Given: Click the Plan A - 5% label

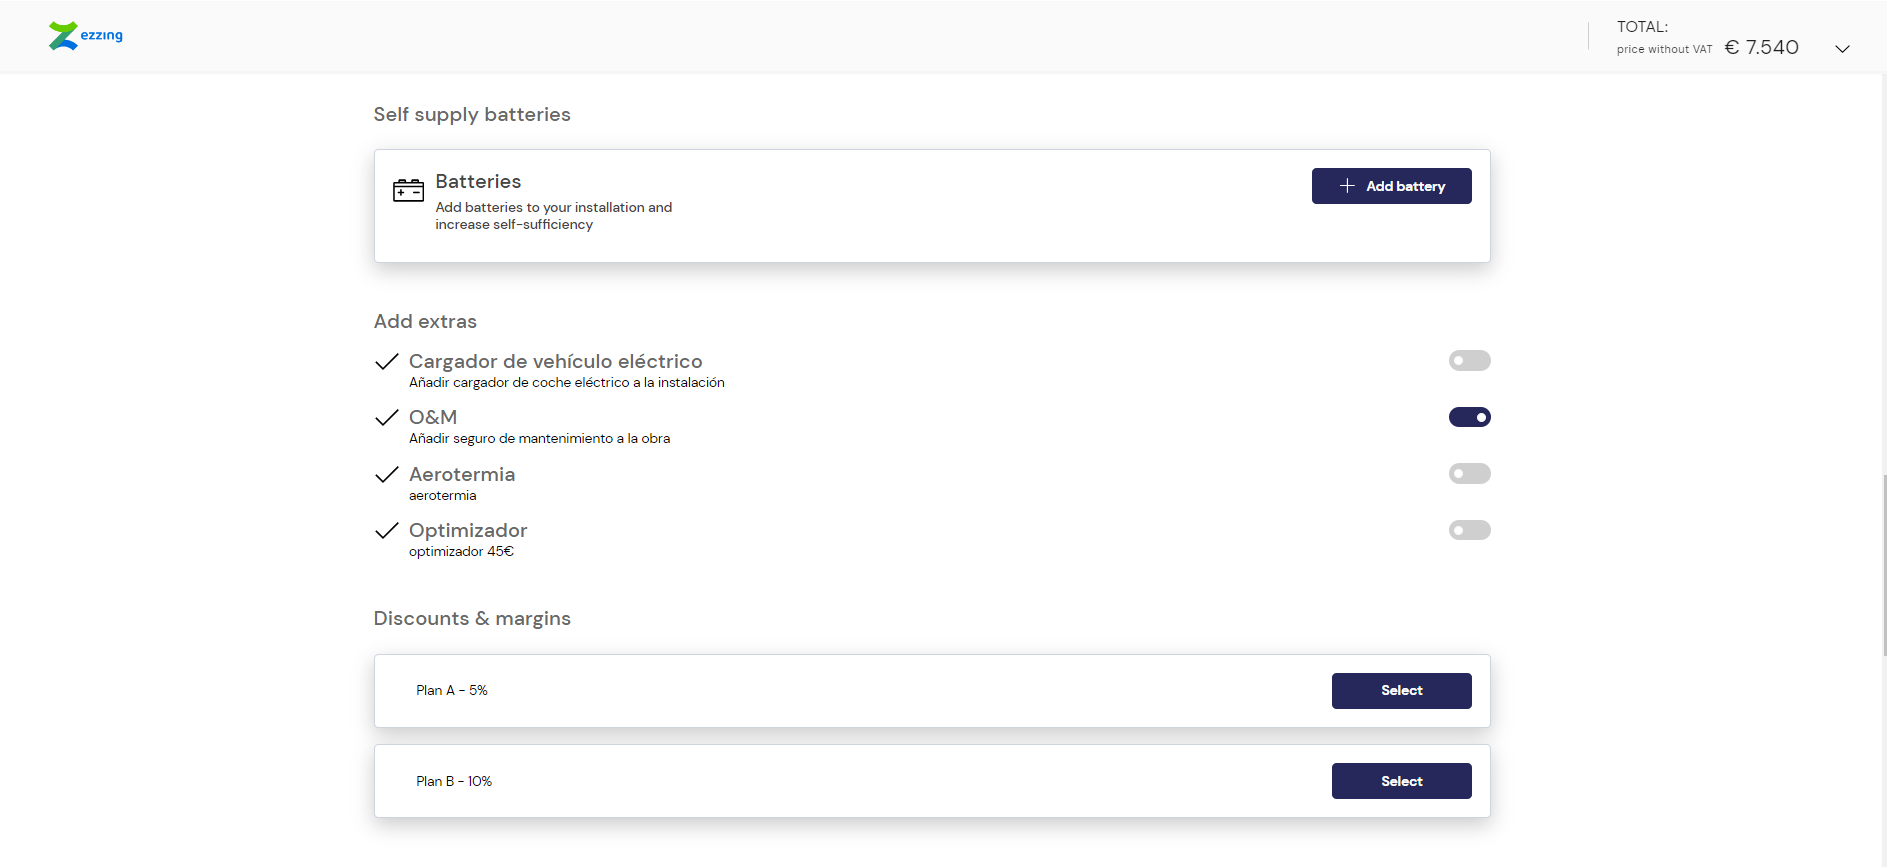Looking at the screenshot, I should (x=452, y=691).
